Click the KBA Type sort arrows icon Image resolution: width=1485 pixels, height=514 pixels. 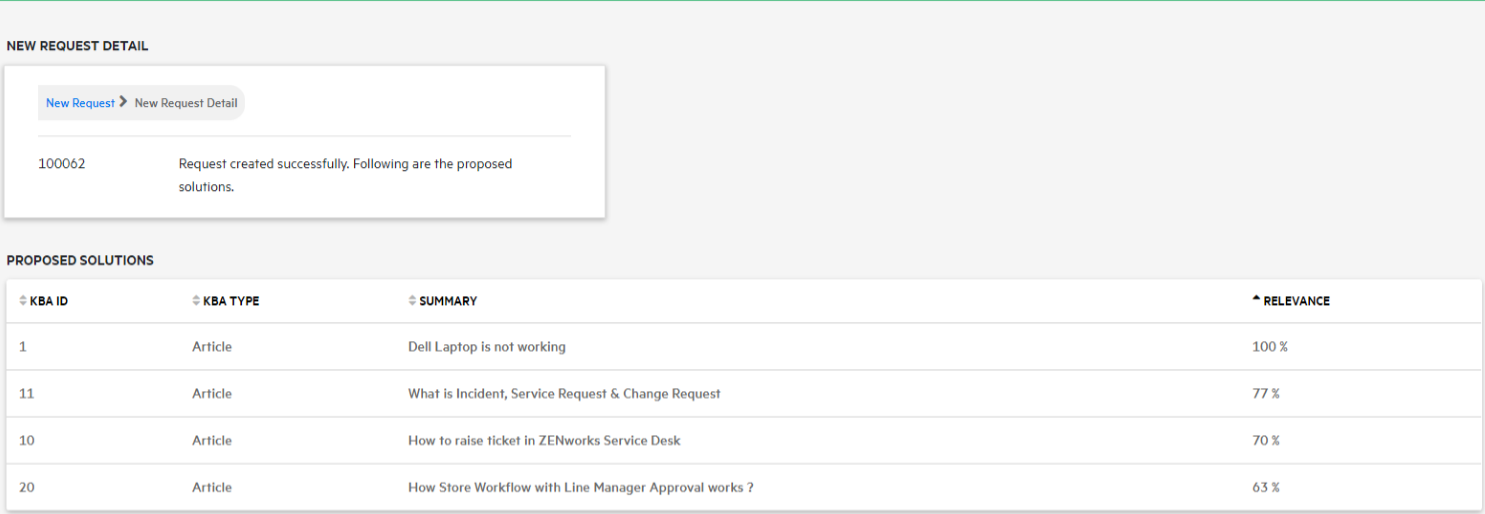tap(196, 301)
